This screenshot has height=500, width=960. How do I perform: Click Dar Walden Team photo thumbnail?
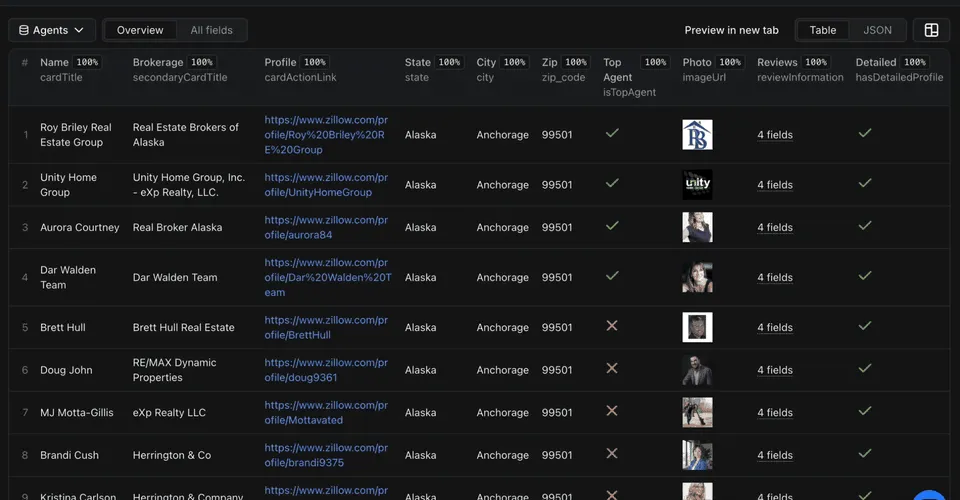pyautogui.click(x=697, y=277)
